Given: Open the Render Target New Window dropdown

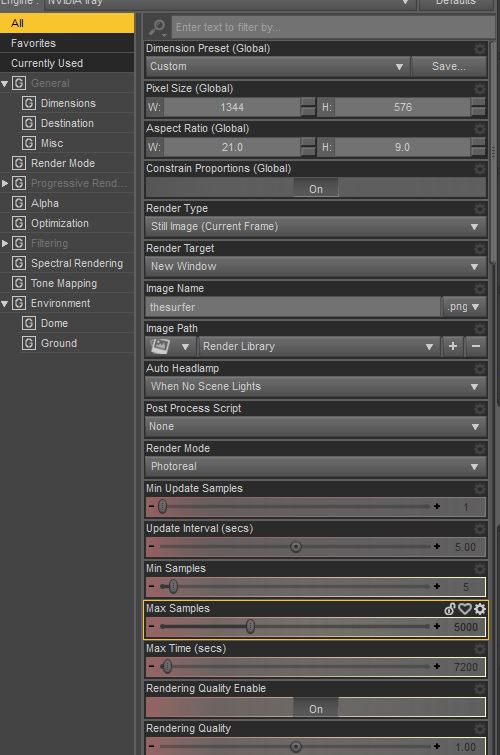Looking at the screenshot, I should tap(316, 266).
